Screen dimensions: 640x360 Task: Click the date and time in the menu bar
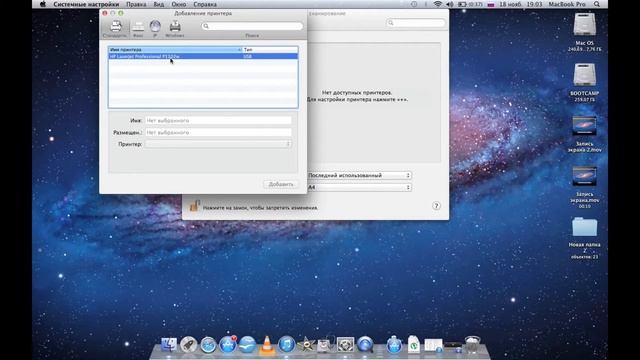[520, 4]
